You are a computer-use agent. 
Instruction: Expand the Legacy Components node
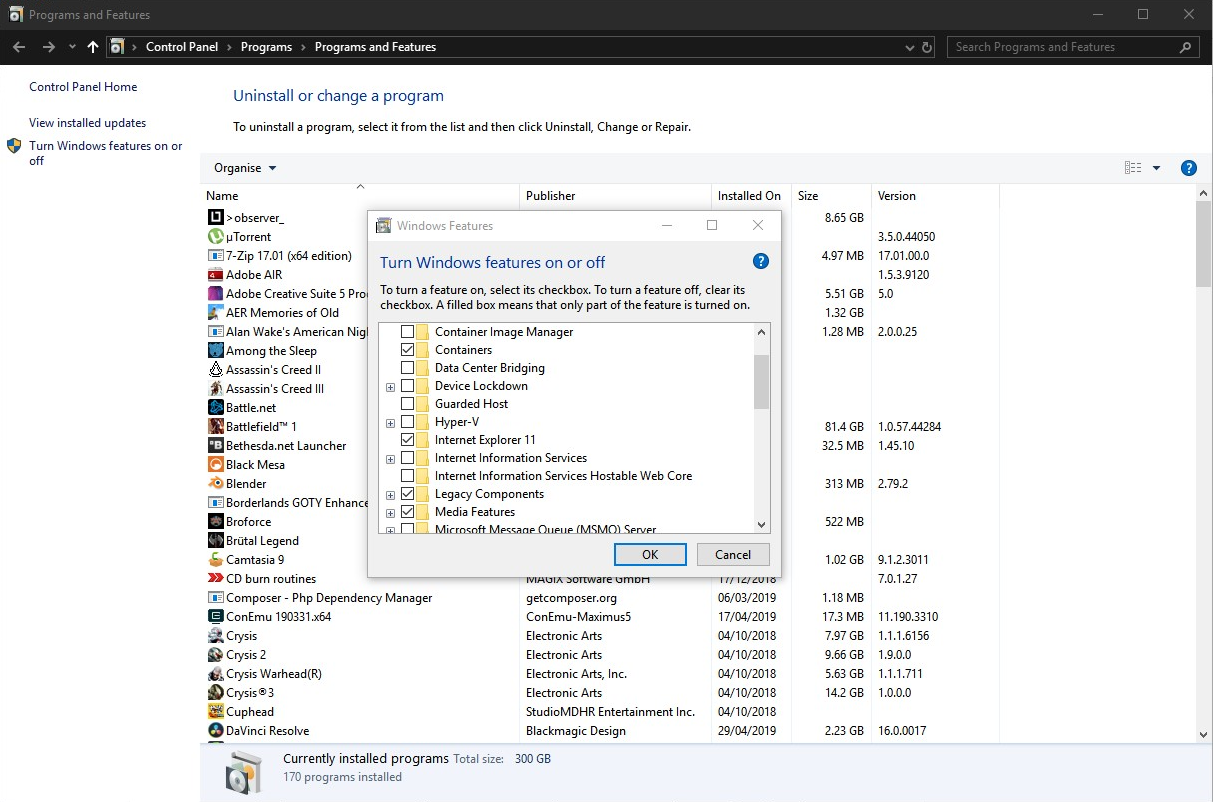tap(391, 494)
